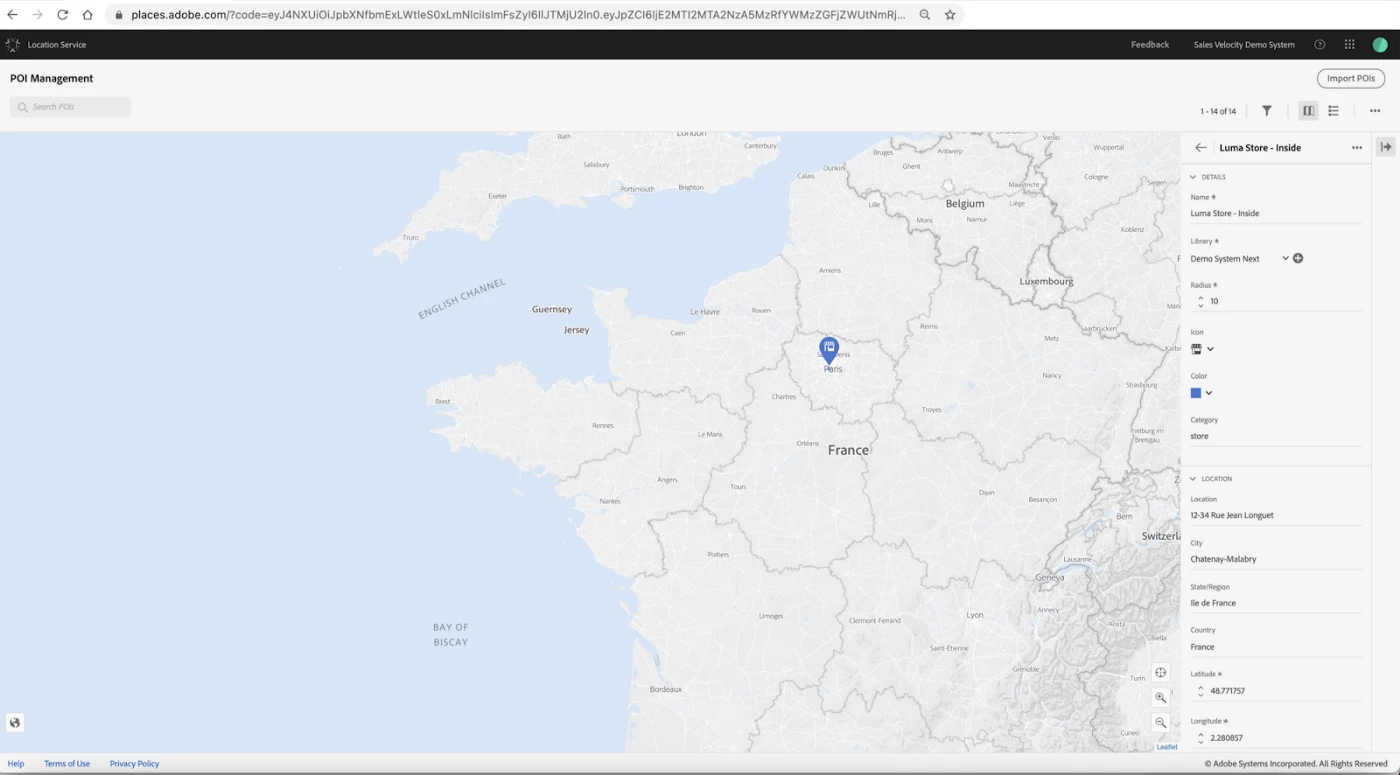Collapse the DETAILS section

(x=1193, y=177)
